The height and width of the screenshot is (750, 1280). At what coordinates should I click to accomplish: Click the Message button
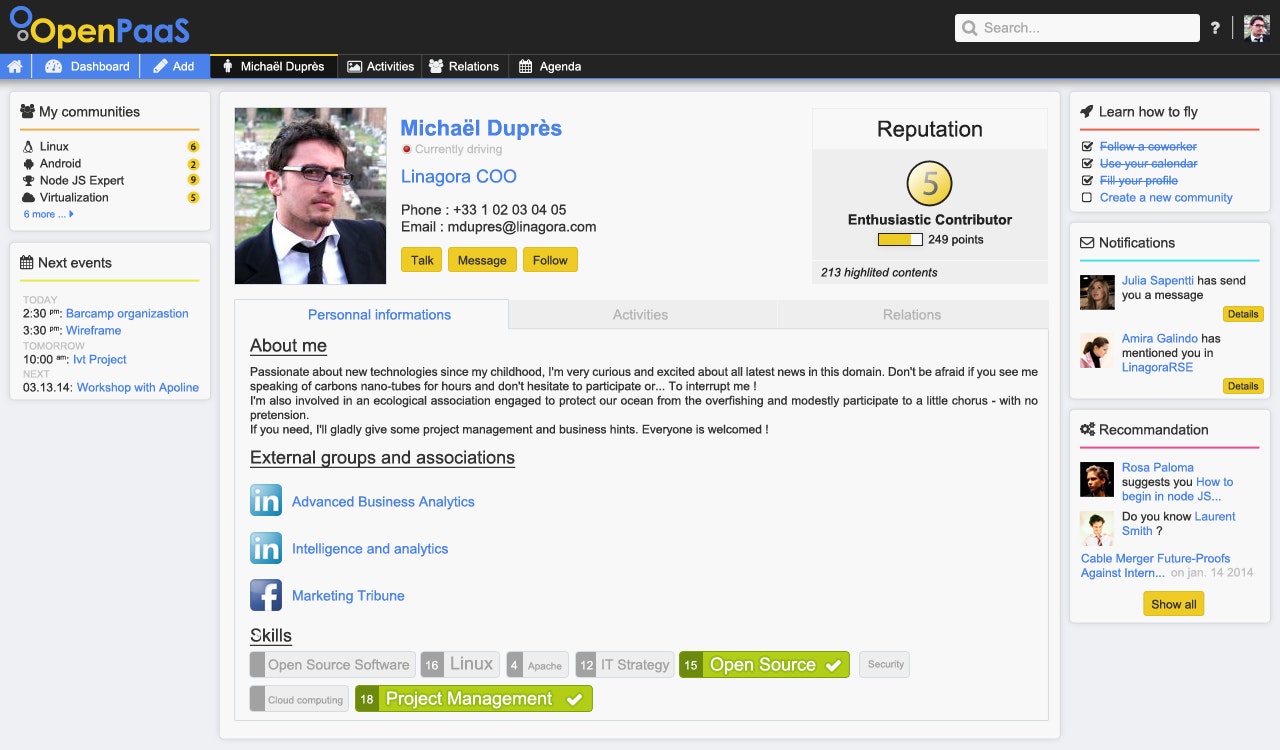(x=482, y=260)
